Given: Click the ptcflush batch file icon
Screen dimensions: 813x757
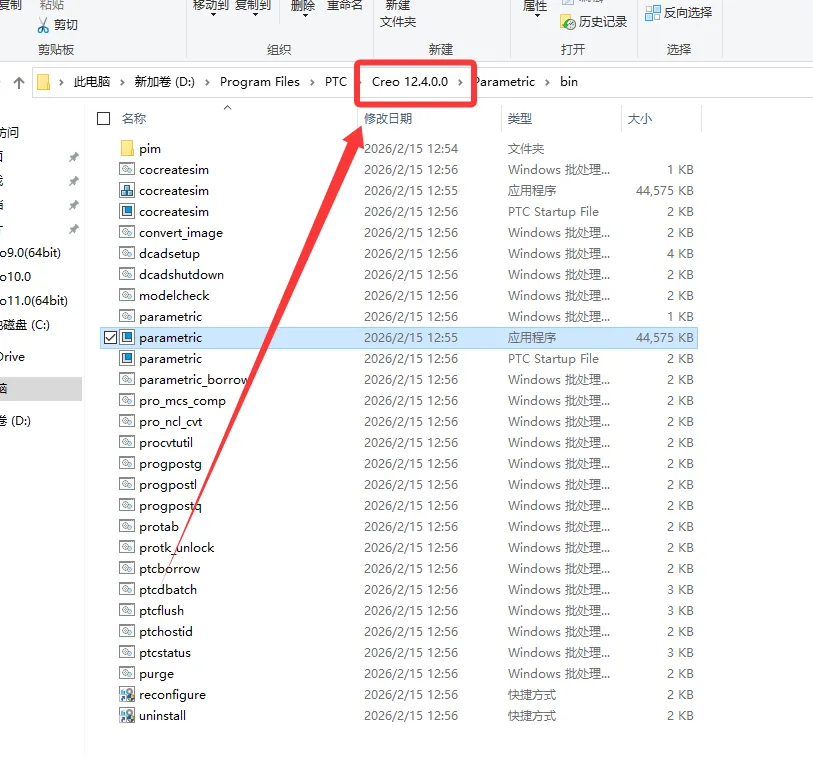Looking at the screenshot, I should click(x=127, y=610).
